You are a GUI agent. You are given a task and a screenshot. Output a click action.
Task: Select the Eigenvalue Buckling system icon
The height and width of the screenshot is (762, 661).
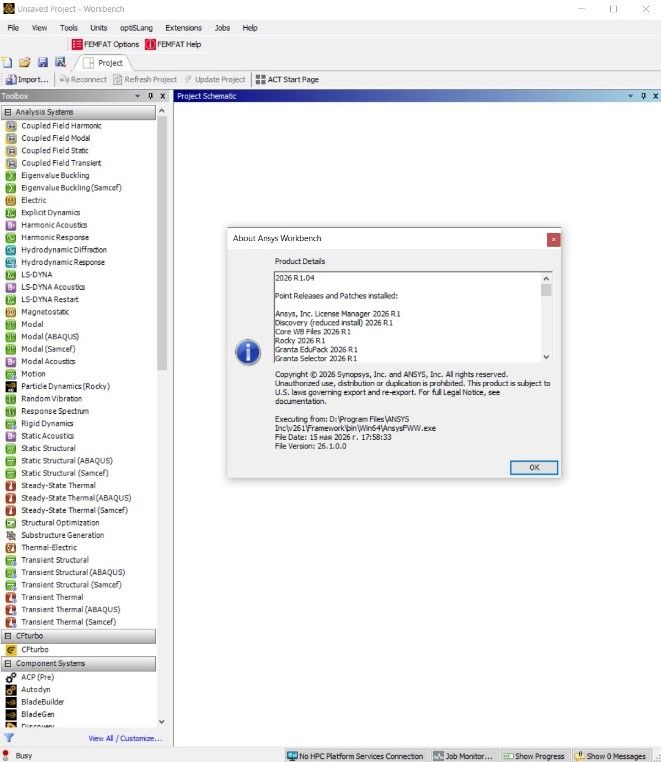(x=11, y=175)
